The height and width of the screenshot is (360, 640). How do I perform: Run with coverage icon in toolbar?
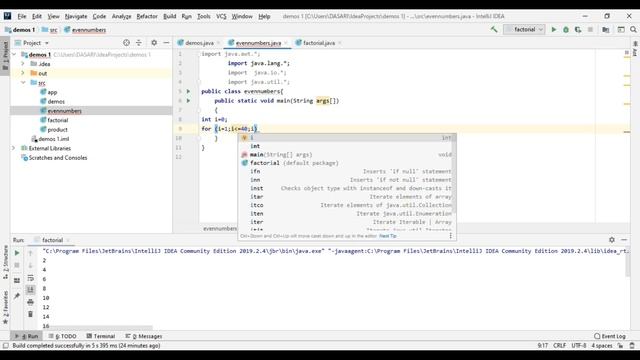pos(578,29)
